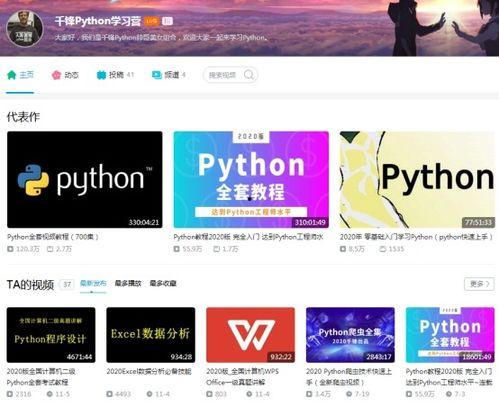The width and height of the screenshot is (499, 407).
Task: Click the 2020版全国计算机二级 video title link
Action: tap(41, 377)
